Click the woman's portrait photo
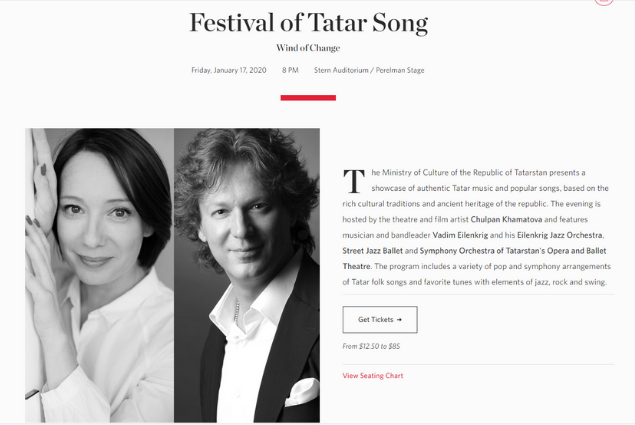This screenshot has height=425, width=635. pos(100,276)
